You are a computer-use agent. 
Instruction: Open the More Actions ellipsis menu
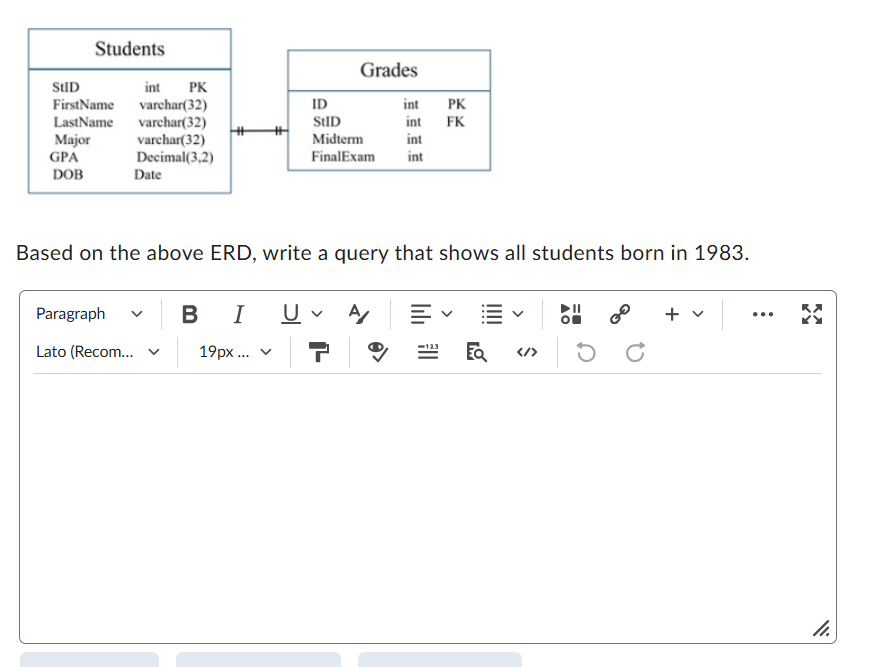point(763,313)
